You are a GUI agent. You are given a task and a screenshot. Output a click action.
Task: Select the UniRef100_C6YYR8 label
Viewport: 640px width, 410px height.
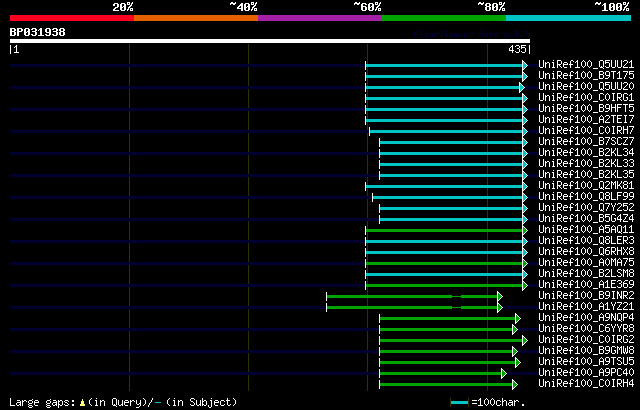point(586,329)
